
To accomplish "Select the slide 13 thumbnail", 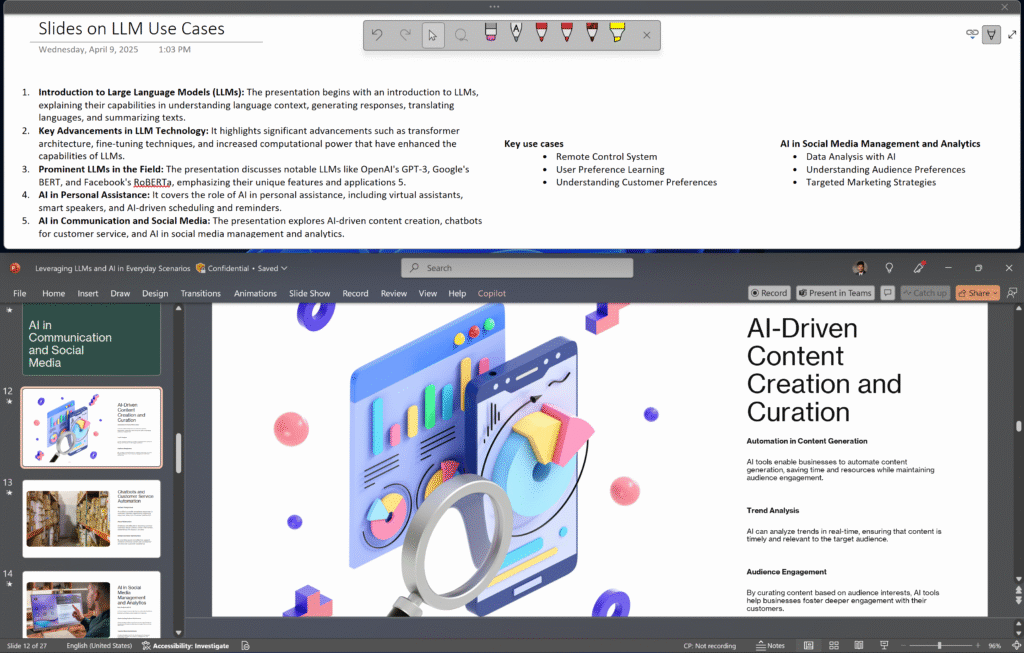I will pos(91,518).
